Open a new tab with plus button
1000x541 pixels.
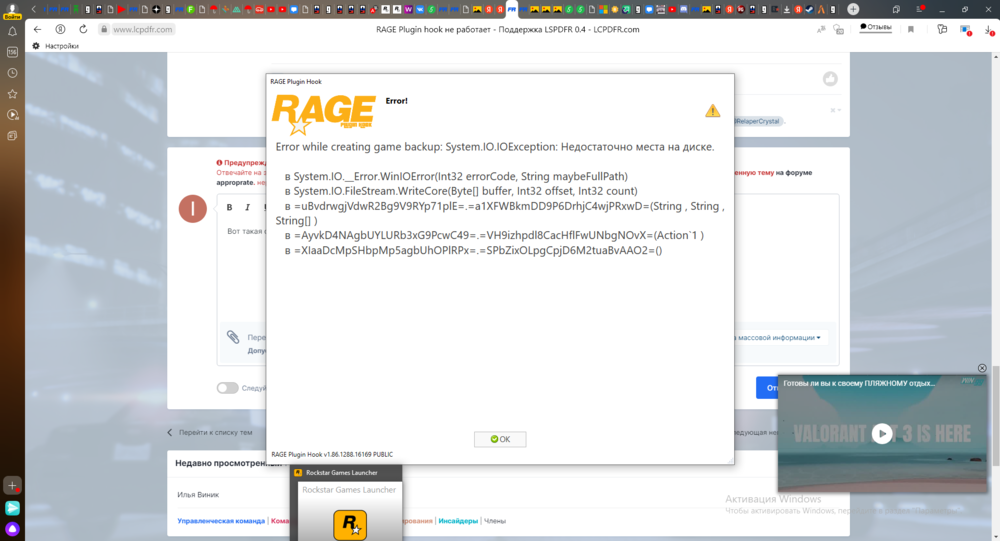coord(853,9)
